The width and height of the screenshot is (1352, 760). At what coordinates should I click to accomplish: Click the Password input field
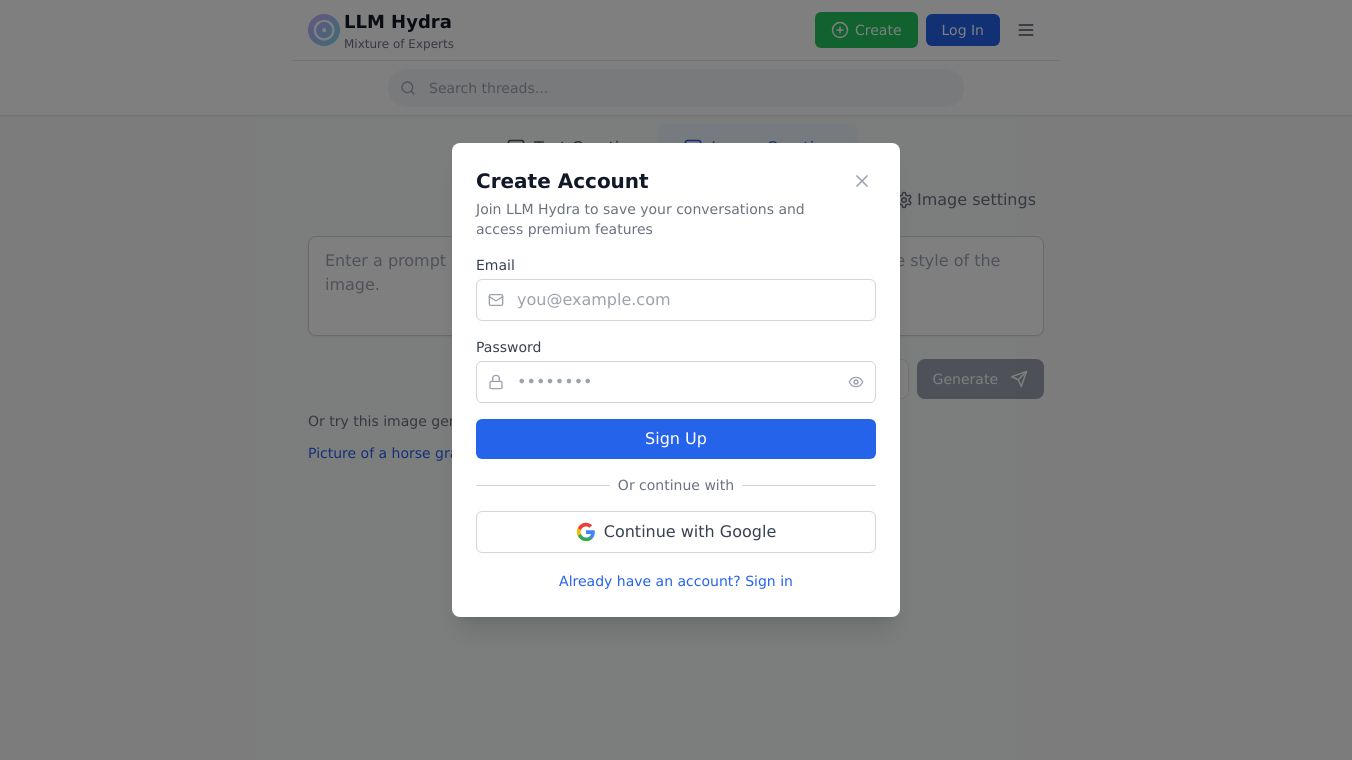point(675,382)
